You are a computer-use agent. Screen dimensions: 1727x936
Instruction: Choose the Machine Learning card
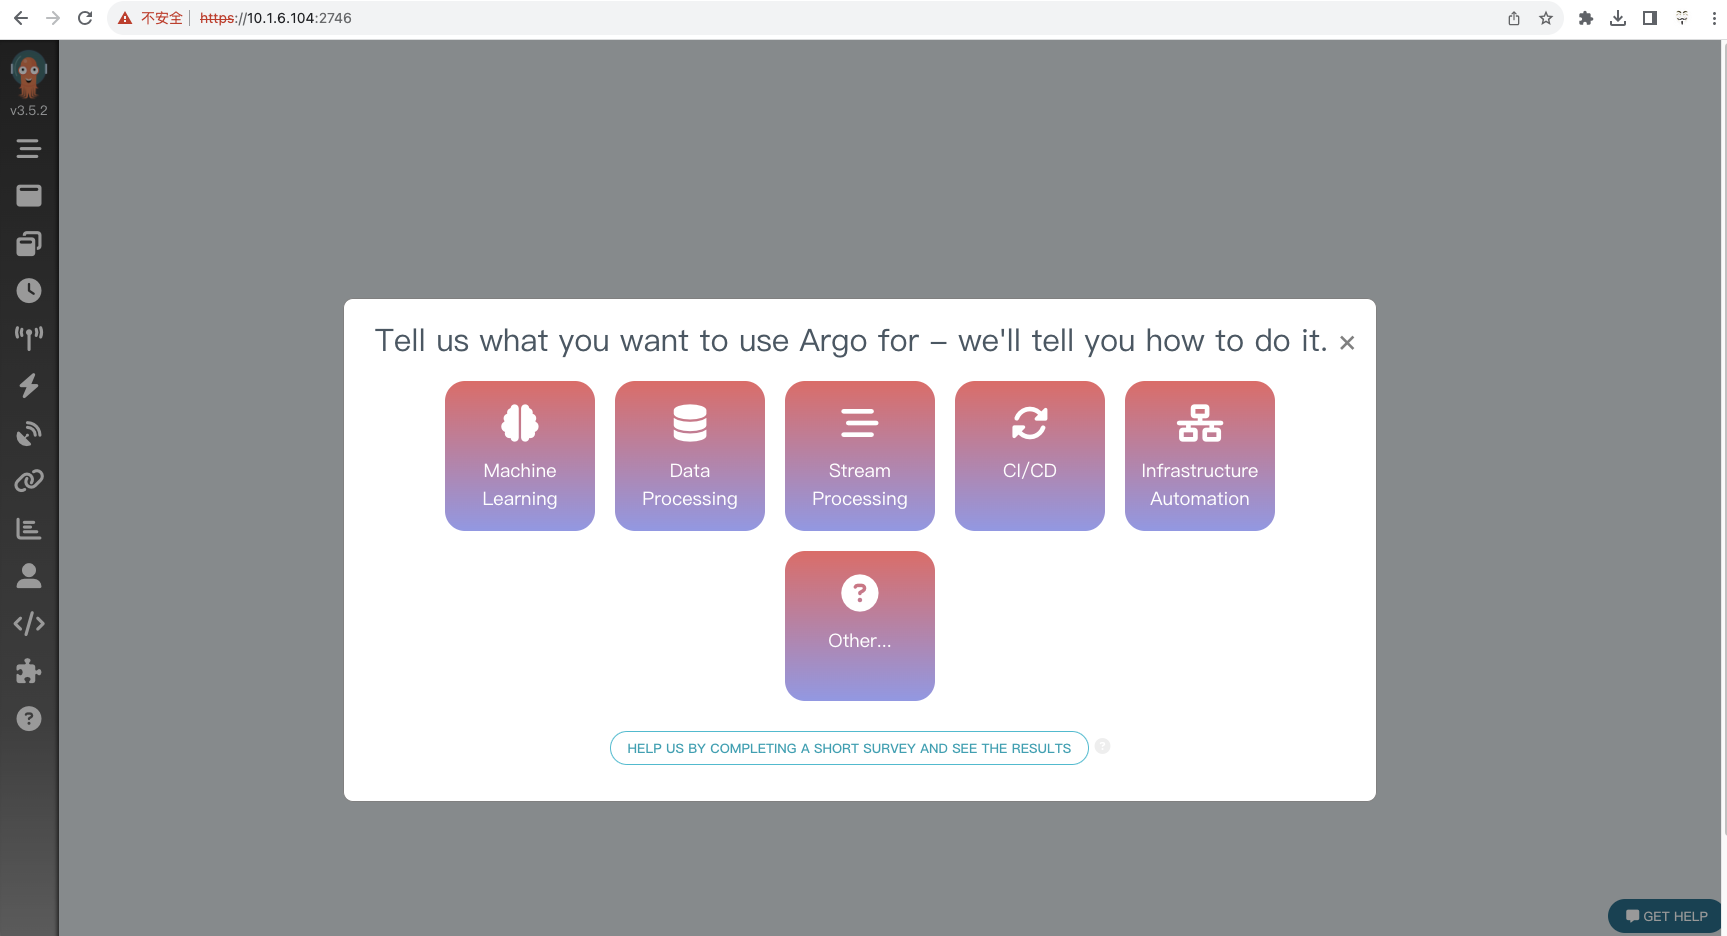click(520, 456)
